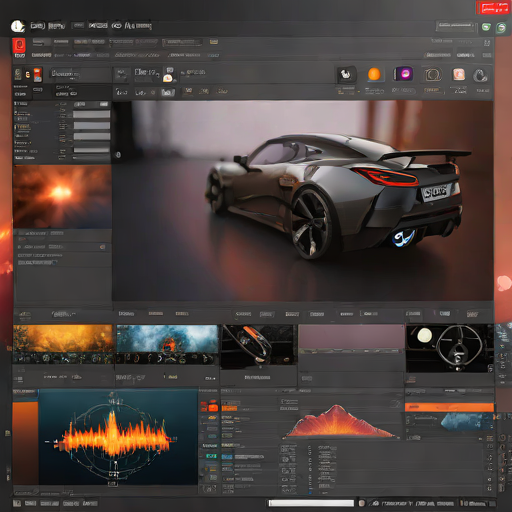Toggle the highlighted button below the toolbar

point(168,92)
